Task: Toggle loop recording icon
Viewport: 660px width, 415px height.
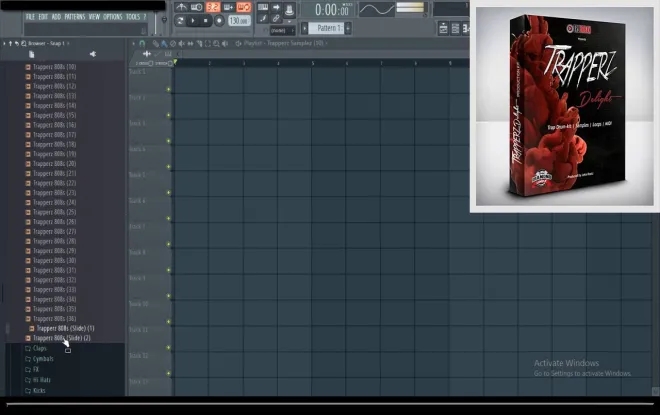Action: coord(244,7)
